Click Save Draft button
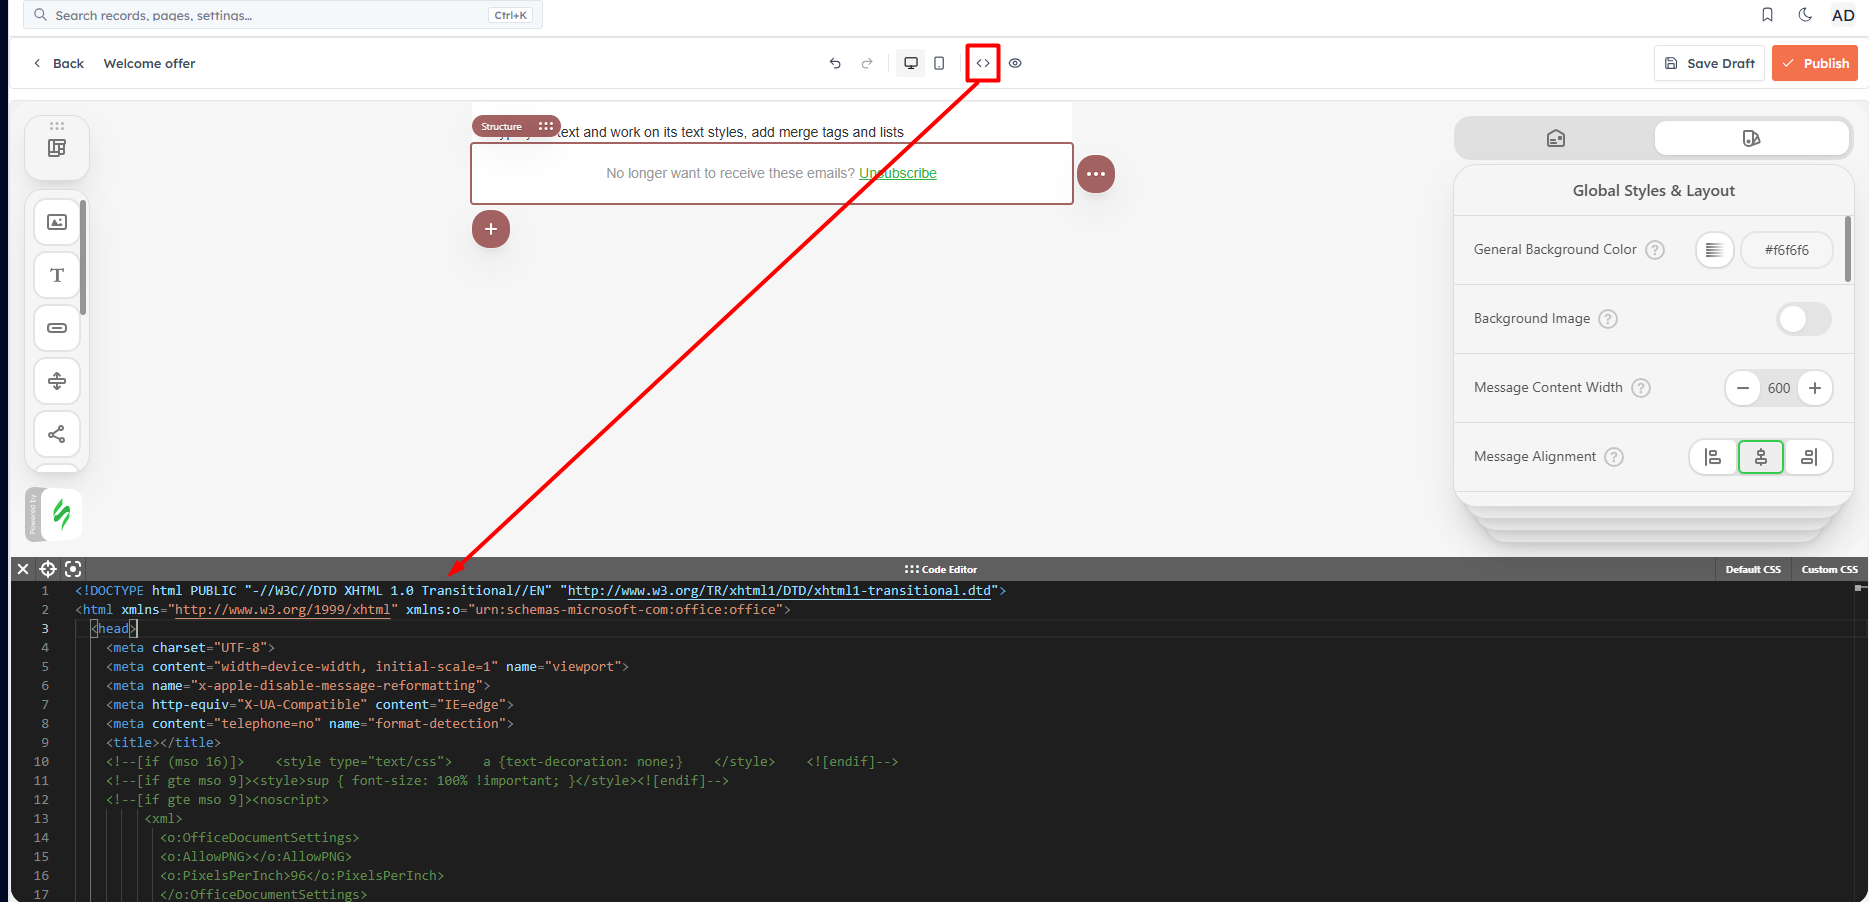Image resolution: width=1869 pixels, height=902 pixels. (x=1709, y=63)
